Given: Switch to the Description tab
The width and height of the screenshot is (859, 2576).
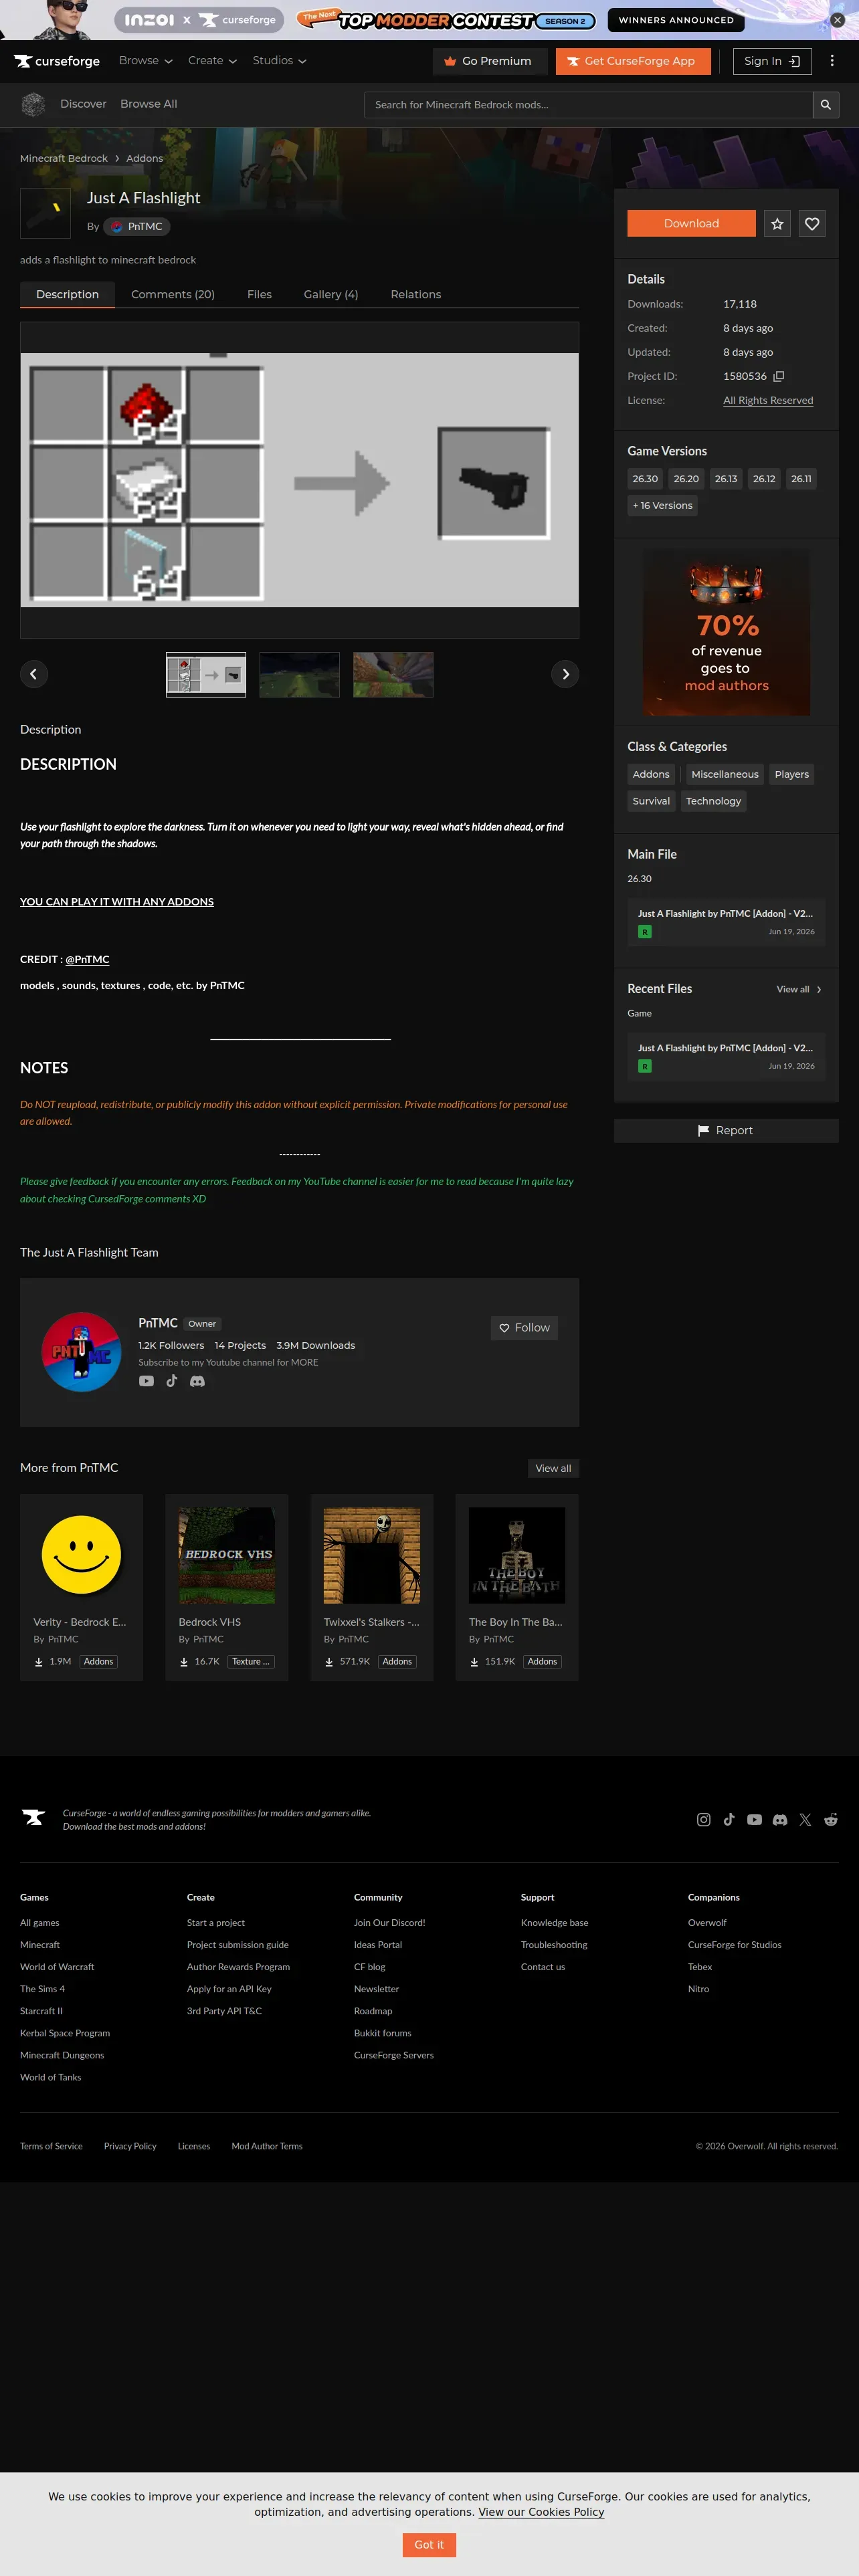Looking at the screenshot, I should coord(67,295).
